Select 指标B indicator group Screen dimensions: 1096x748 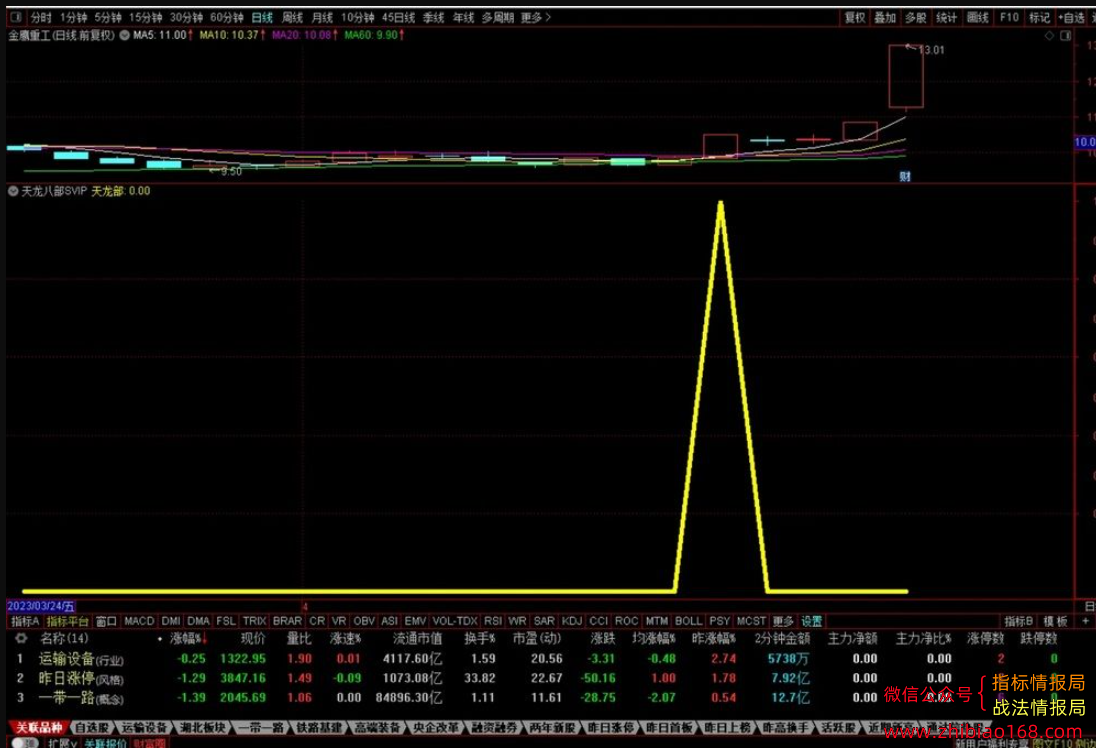pos(1018,621)
